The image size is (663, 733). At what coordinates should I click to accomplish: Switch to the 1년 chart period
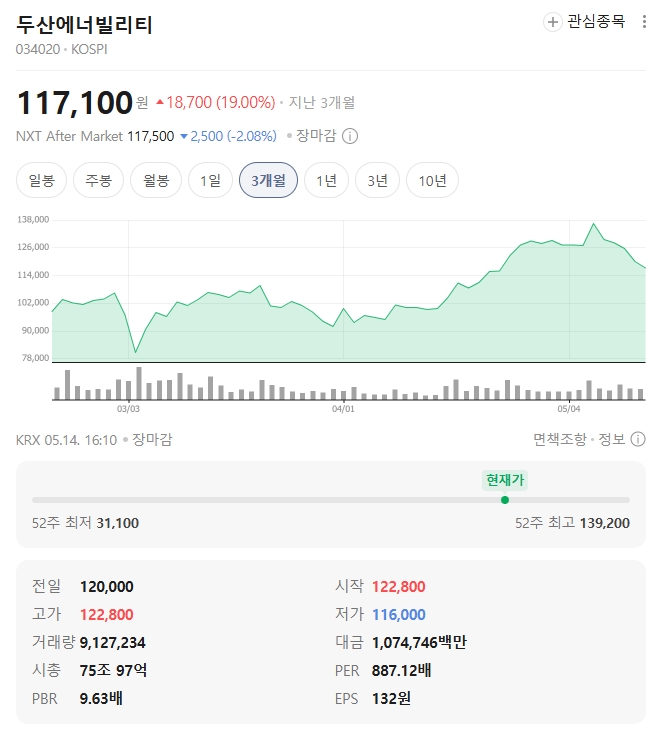click(x=326, y=180)
